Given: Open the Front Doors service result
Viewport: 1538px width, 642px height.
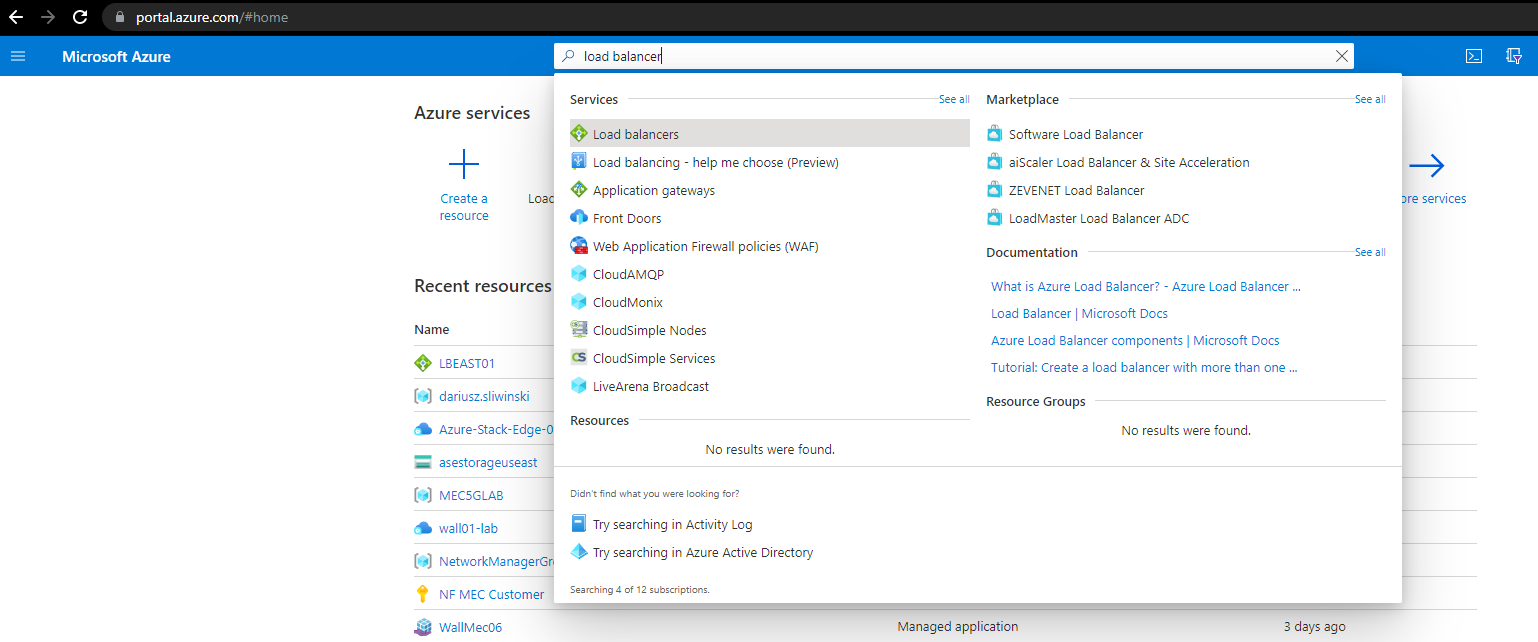Looking at the screenshot, I should click(627, 218).
